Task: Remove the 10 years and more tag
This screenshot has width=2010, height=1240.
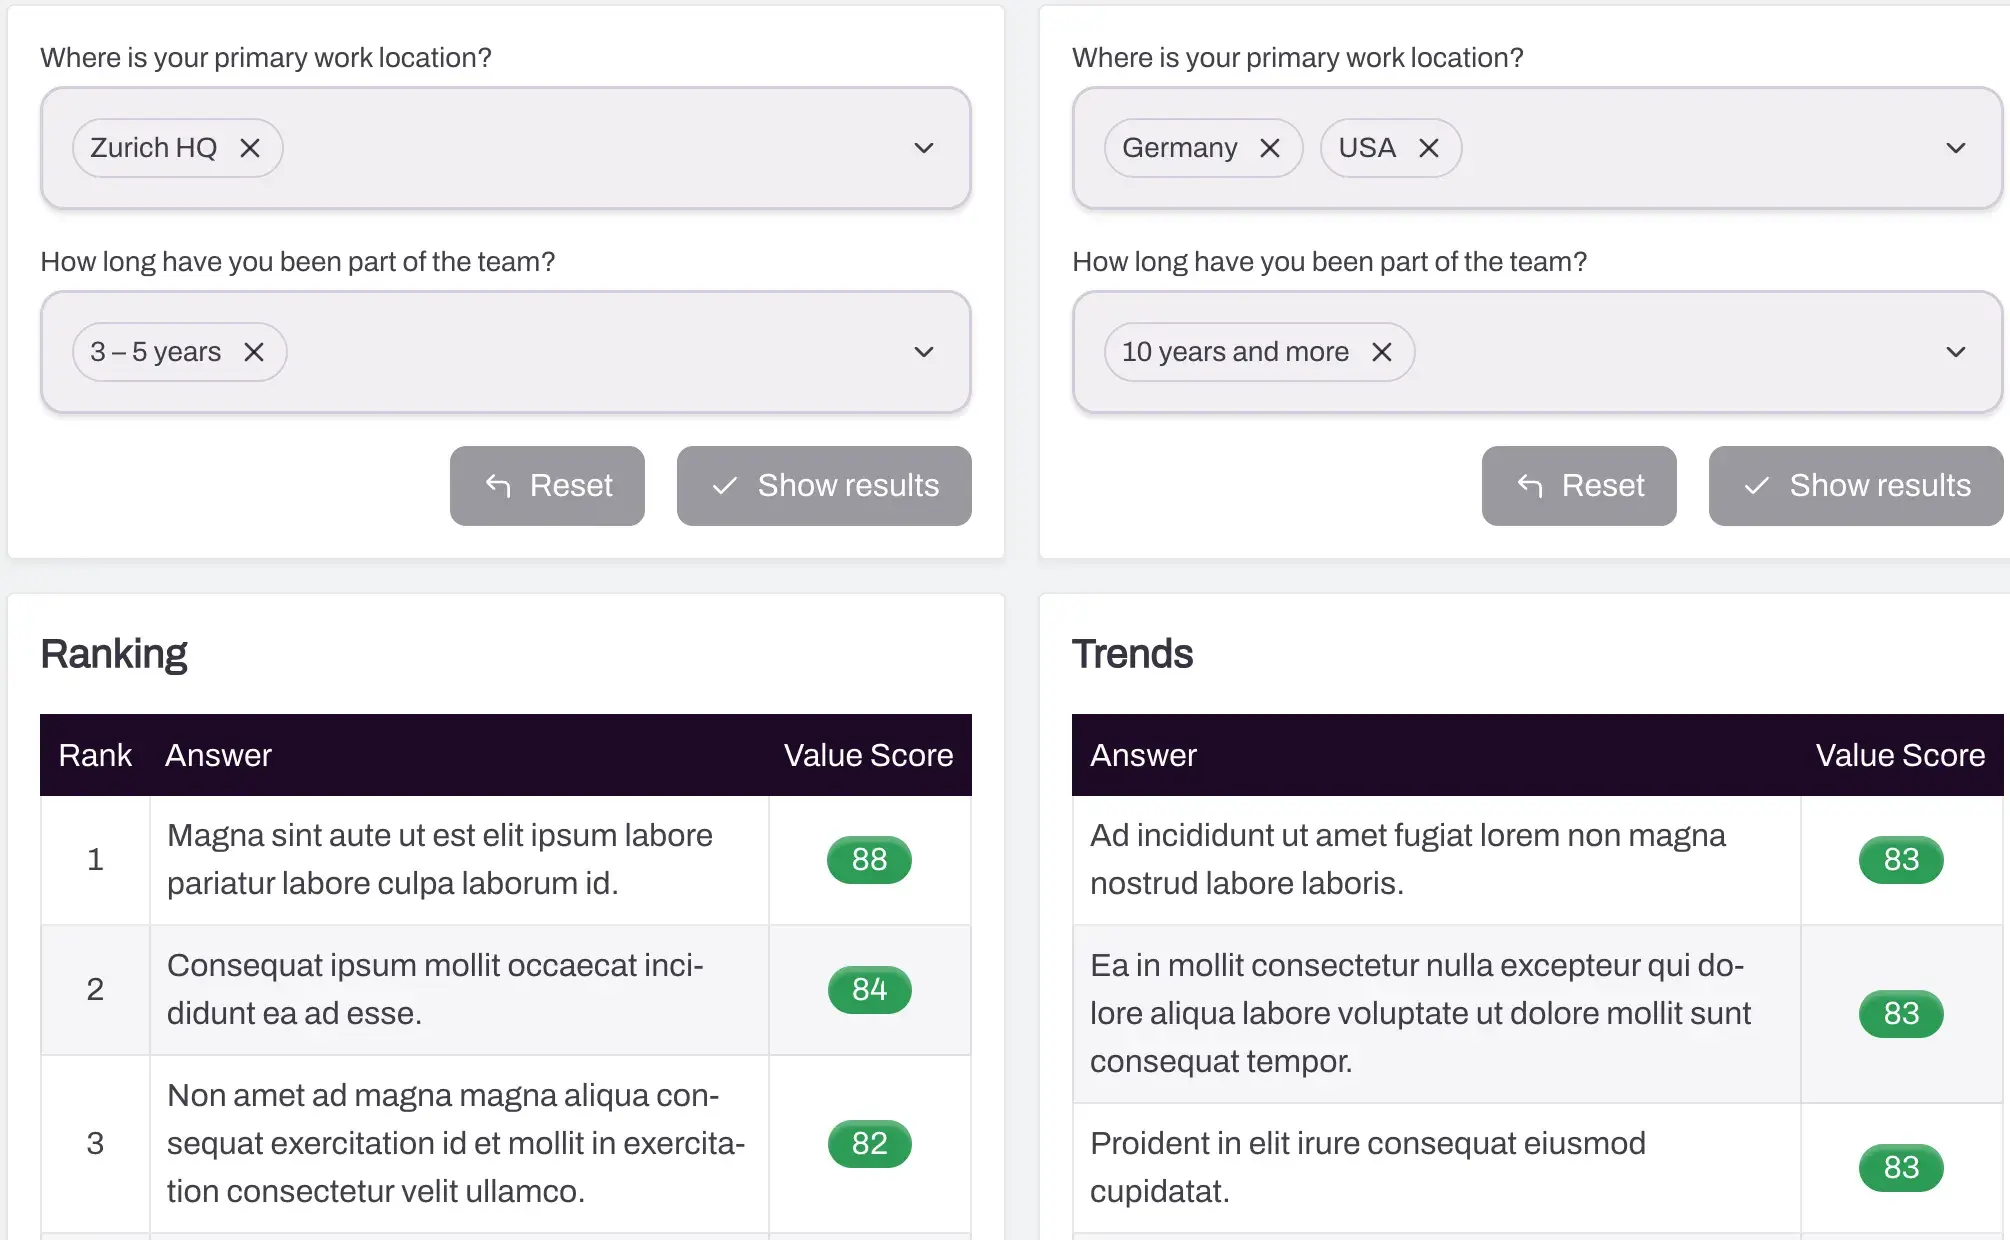Action: coord(1382,352)
